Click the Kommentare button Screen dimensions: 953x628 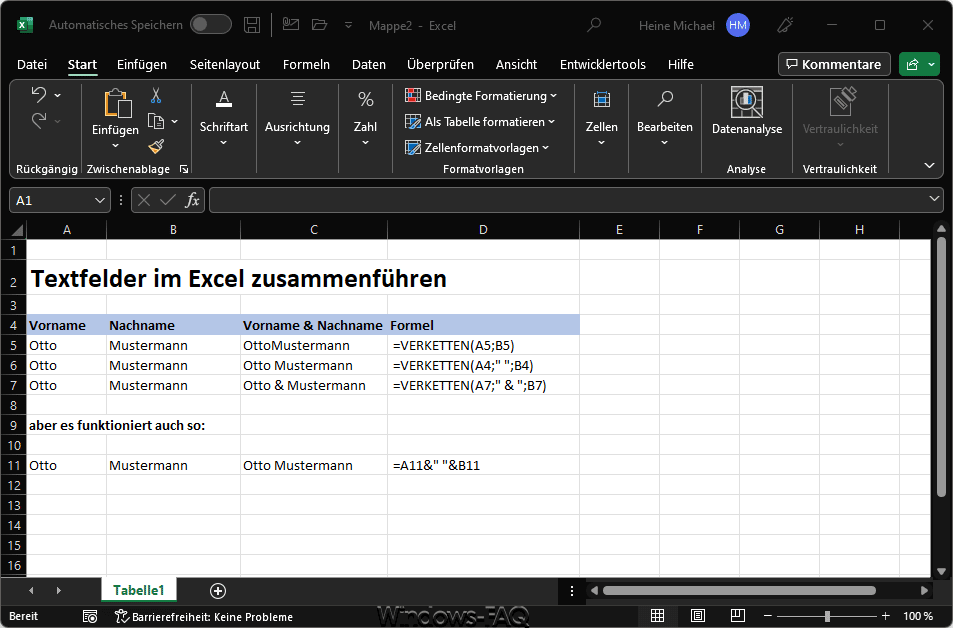click(x=834, y=64)
